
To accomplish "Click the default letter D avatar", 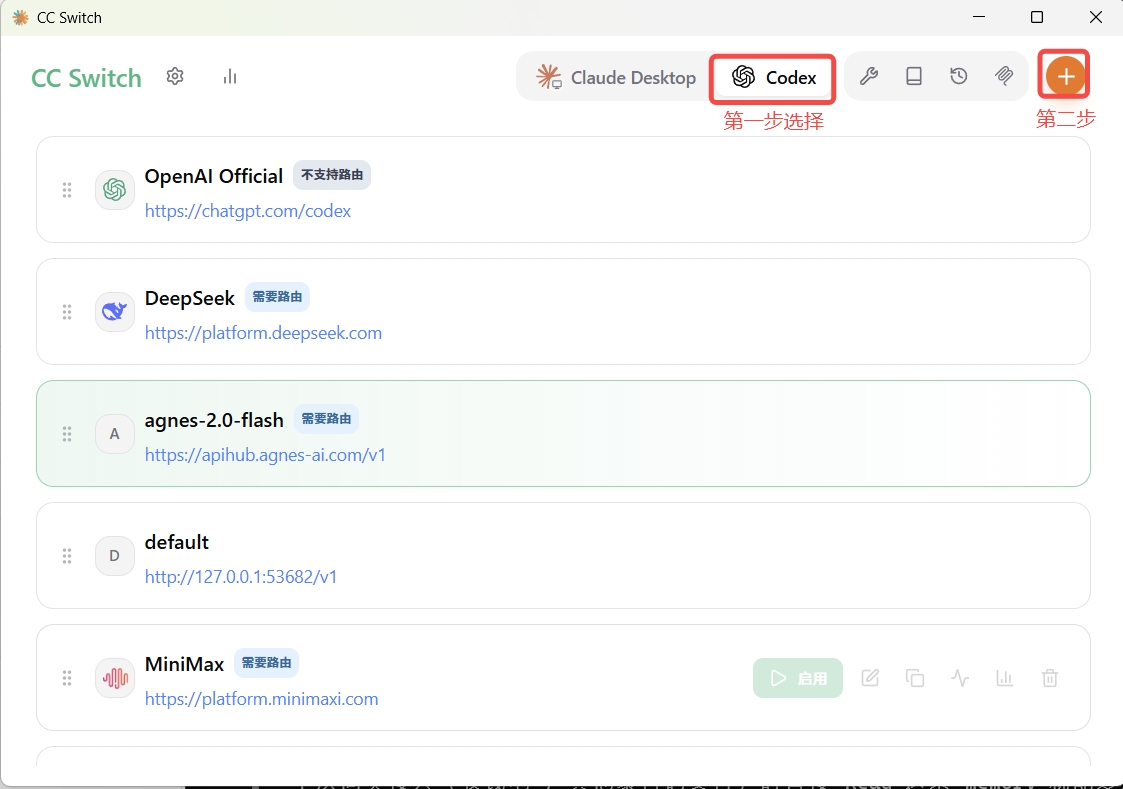I will pyautogui.click(x=115, y=556).
